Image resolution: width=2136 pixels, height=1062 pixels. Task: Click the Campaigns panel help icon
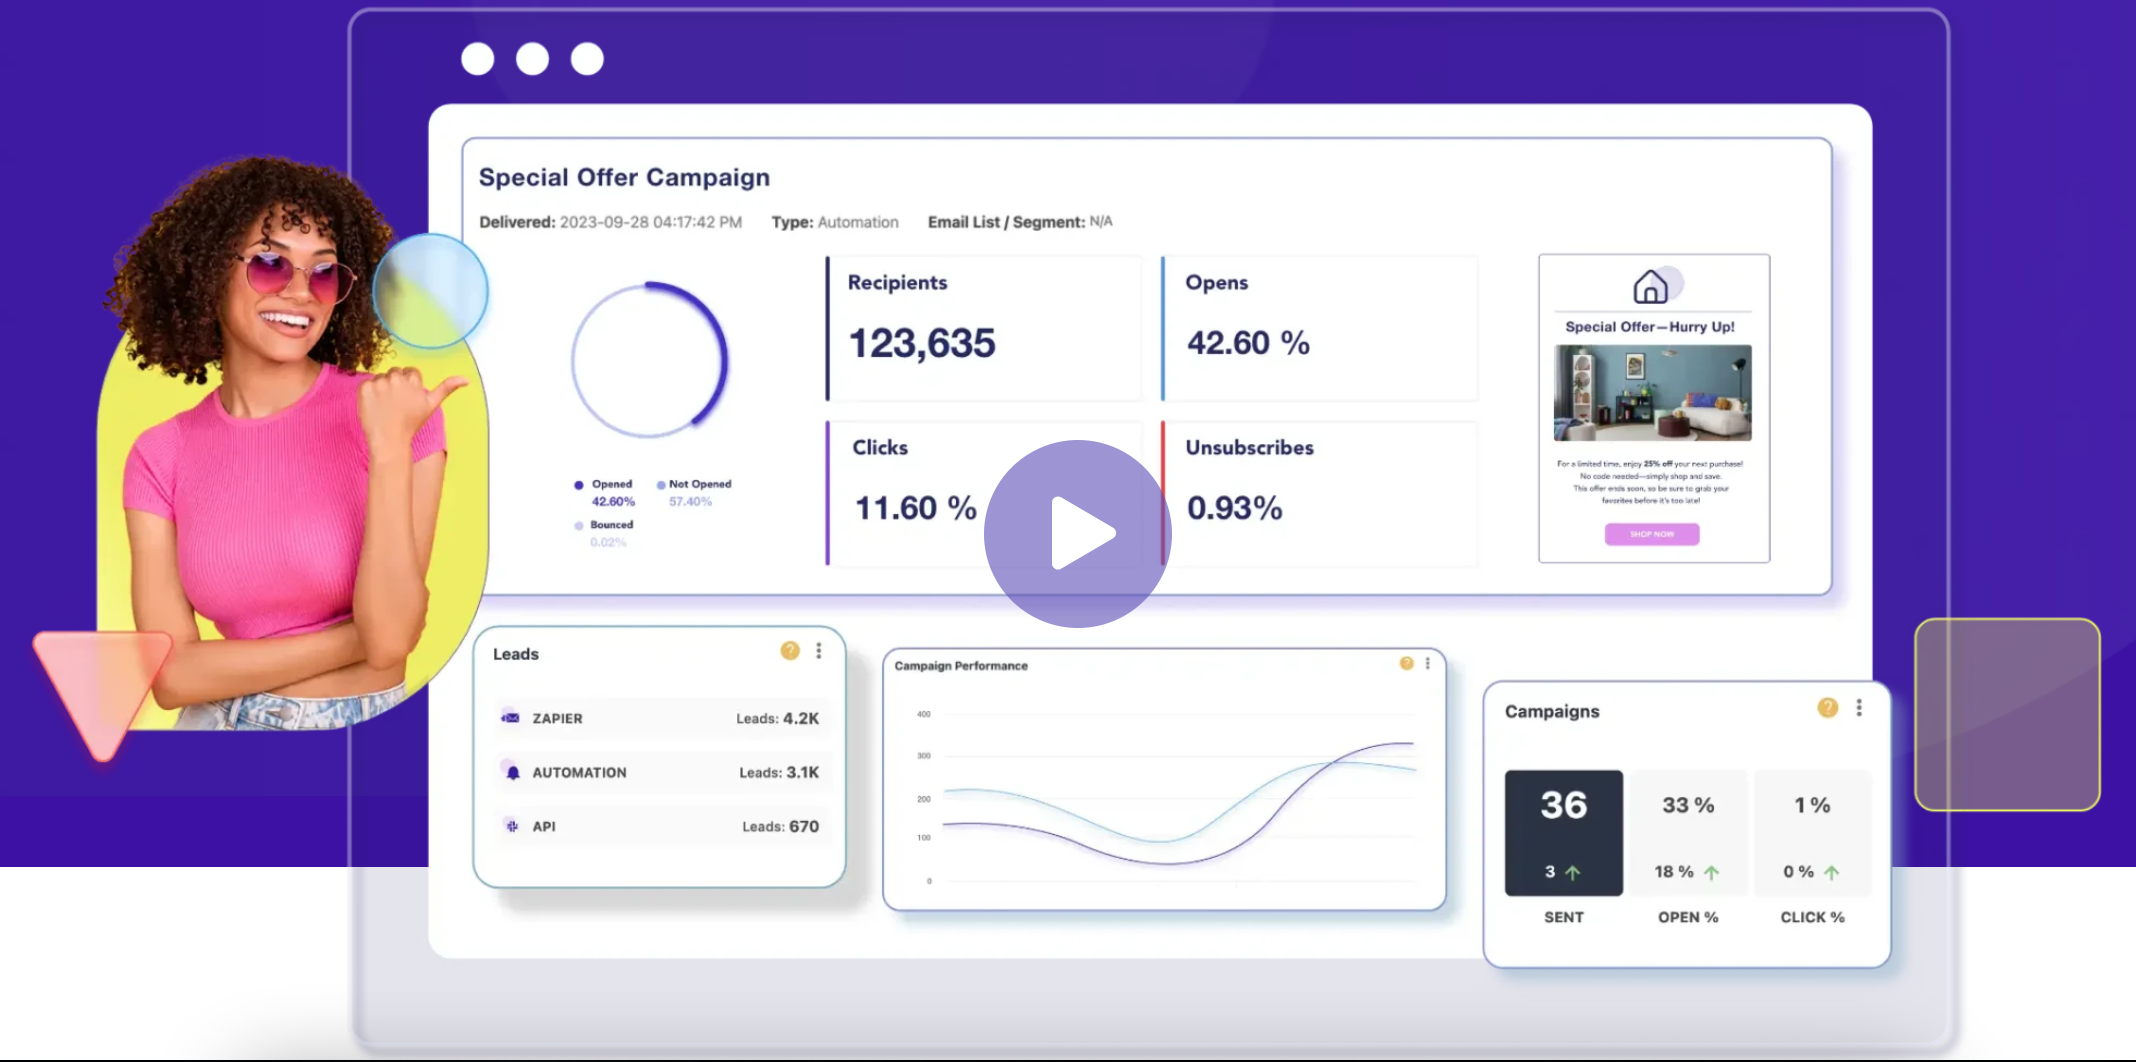(1827, 708)
